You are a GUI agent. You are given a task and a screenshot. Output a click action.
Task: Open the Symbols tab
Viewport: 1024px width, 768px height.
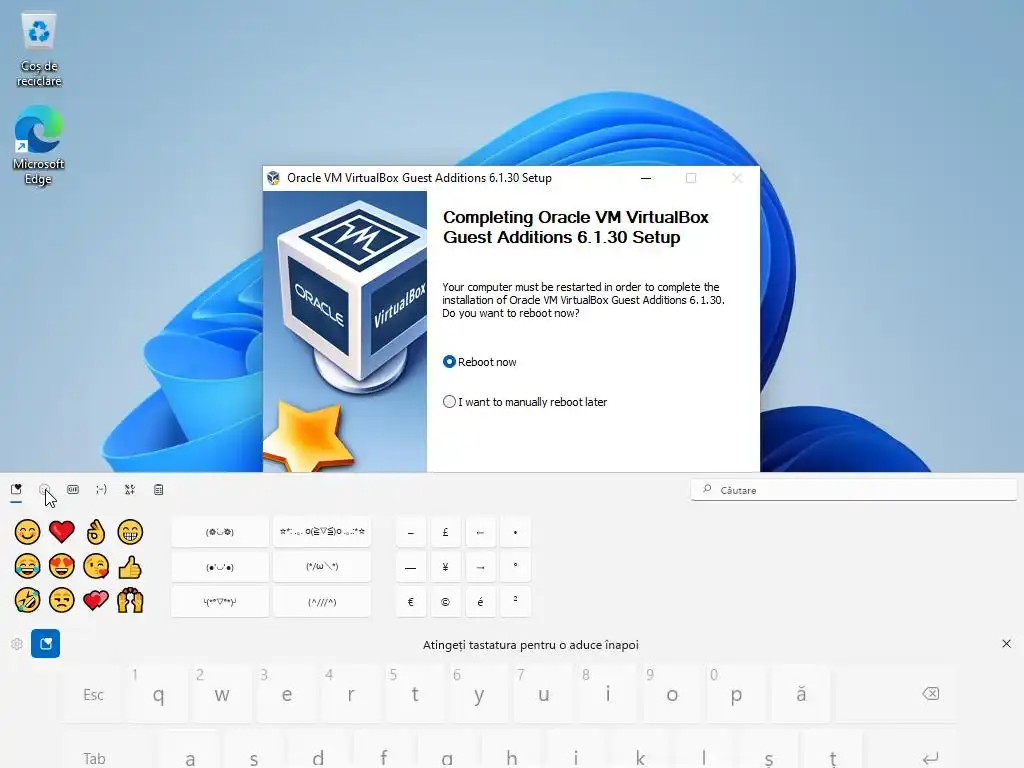[130, 490]
